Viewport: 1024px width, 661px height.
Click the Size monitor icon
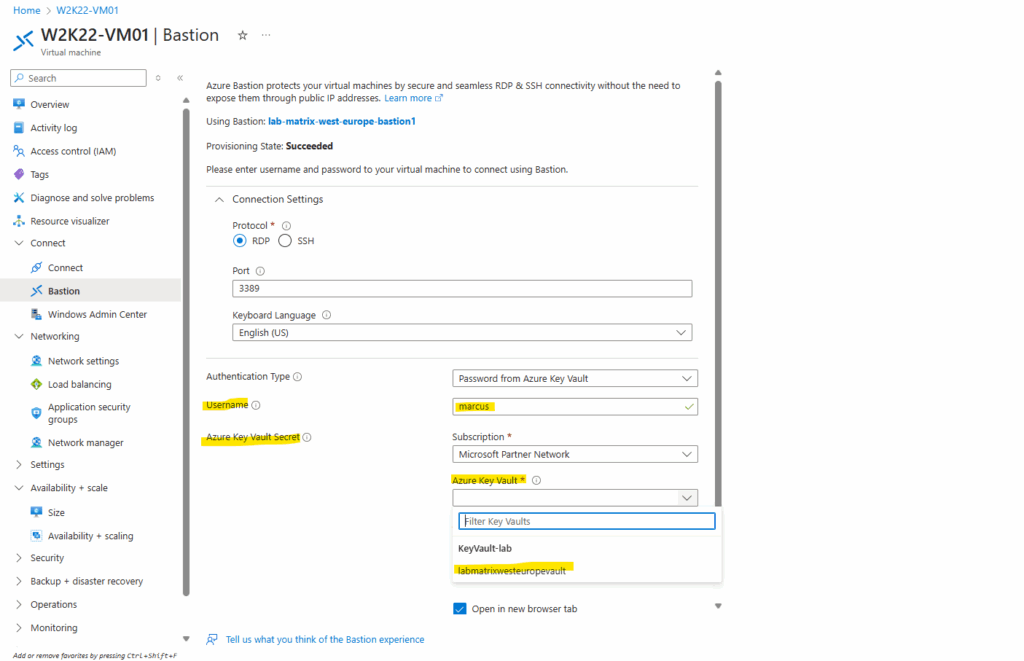tap(37, 512)
